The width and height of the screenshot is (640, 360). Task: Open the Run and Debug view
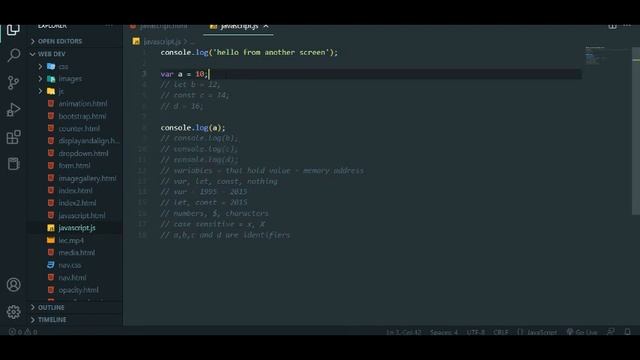[x=13, y=110]
